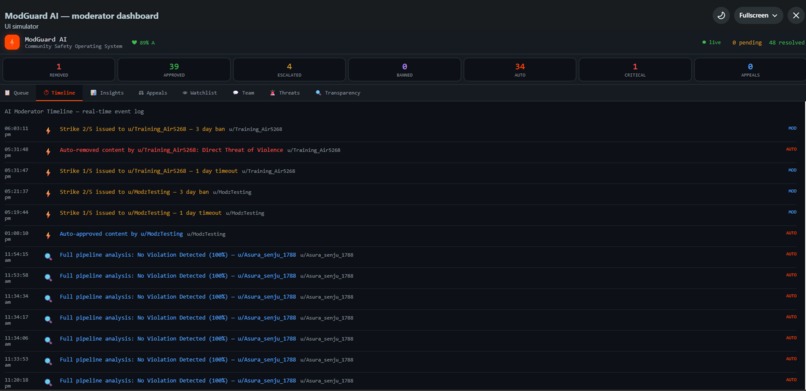The image size is (806, 391).
Task: Click bolt icon on 01:08:10 pm event
Action: 48,235
